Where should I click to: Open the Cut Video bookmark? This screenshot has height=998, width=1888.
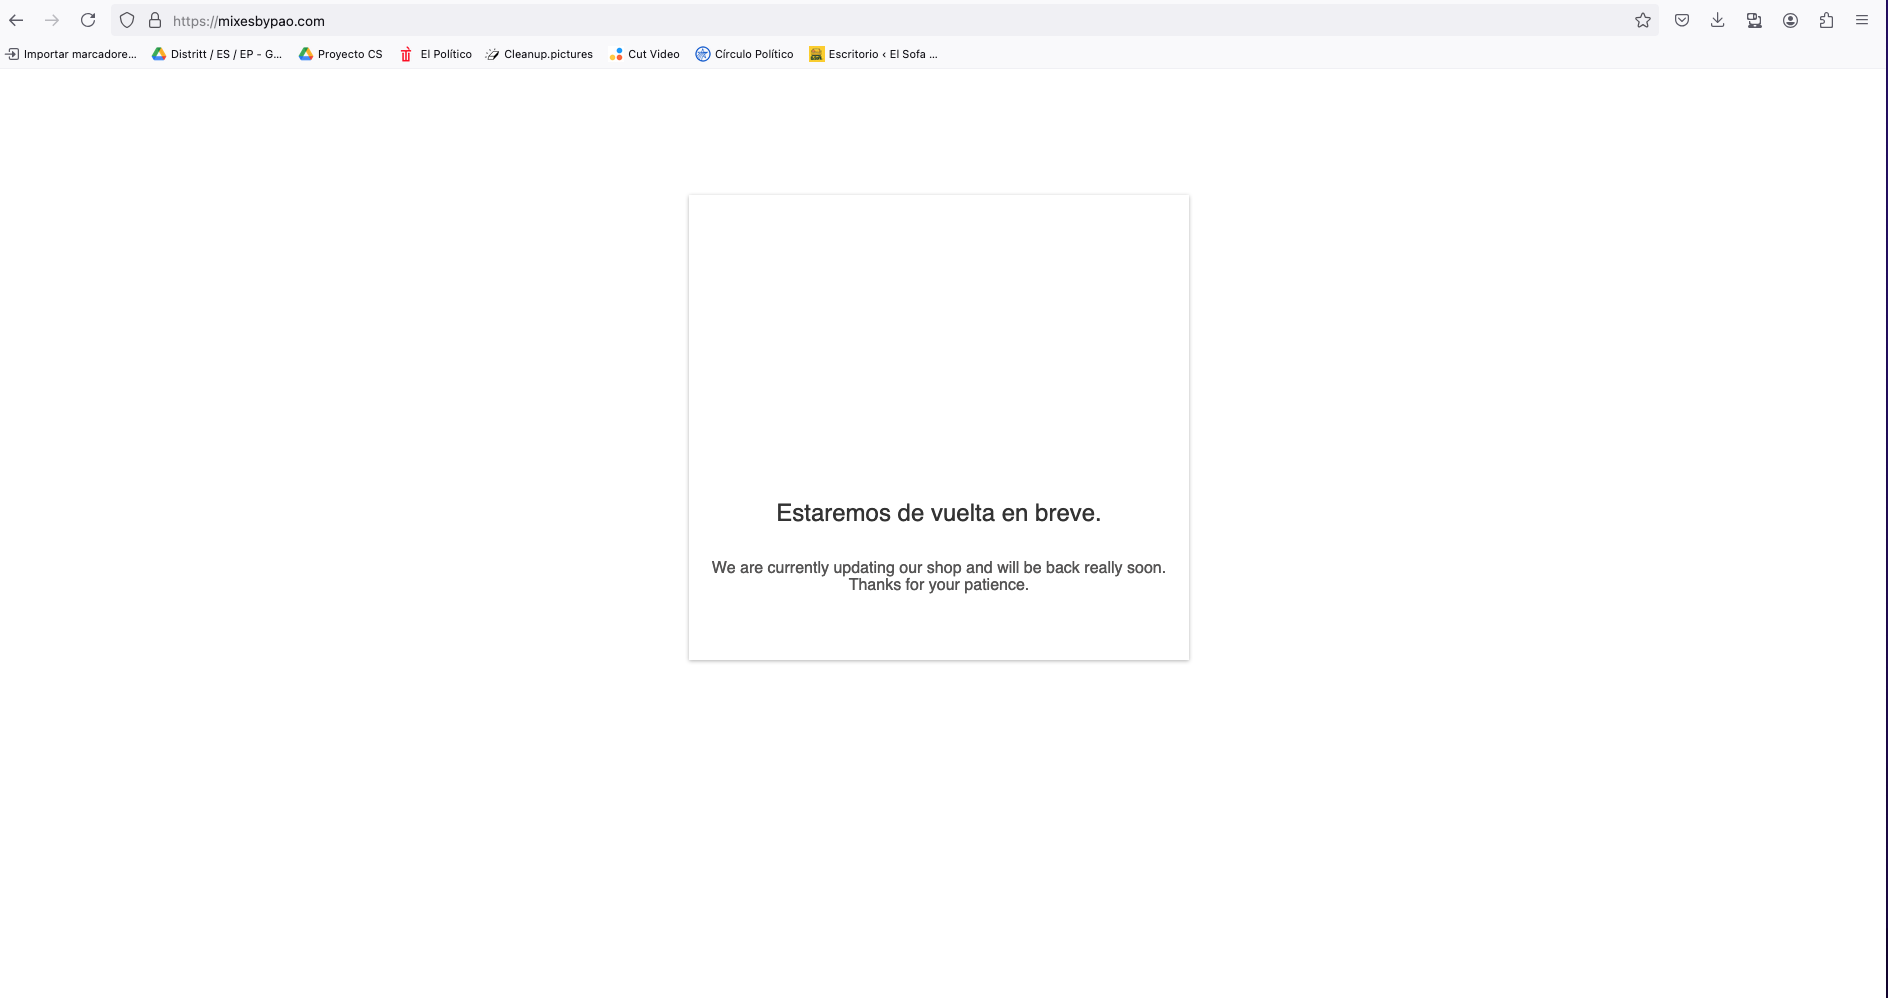click(645, 54)
